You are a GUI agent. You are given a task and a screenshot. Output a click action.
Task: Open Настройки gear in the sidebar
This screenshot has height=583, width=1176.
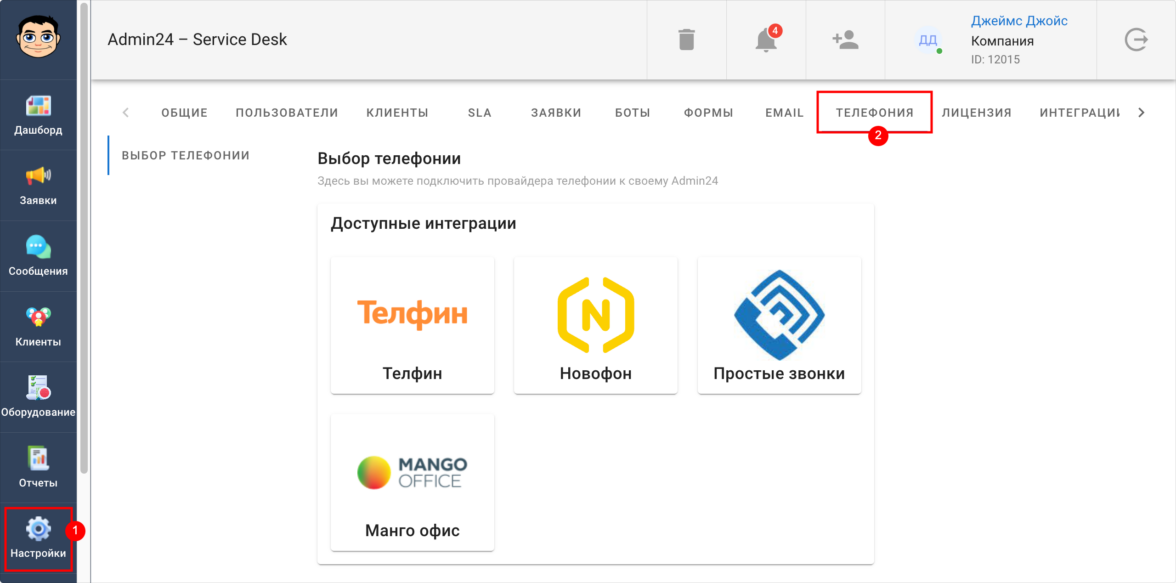click(x=38, y=539)
